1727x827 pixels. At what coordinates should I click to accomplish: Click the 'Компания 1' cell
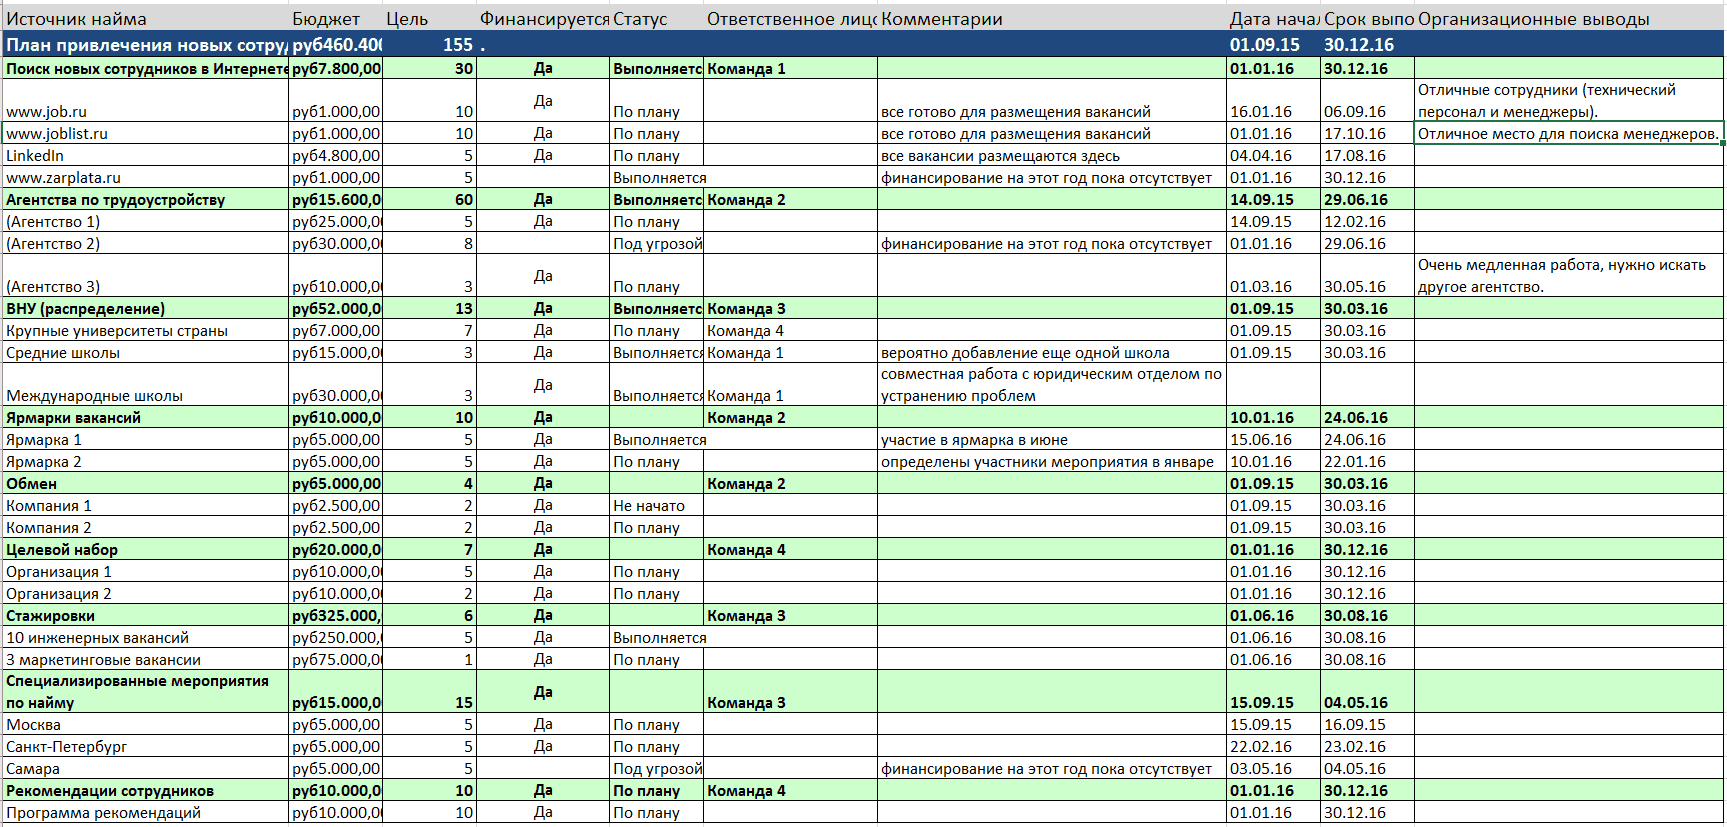[145, 505]
